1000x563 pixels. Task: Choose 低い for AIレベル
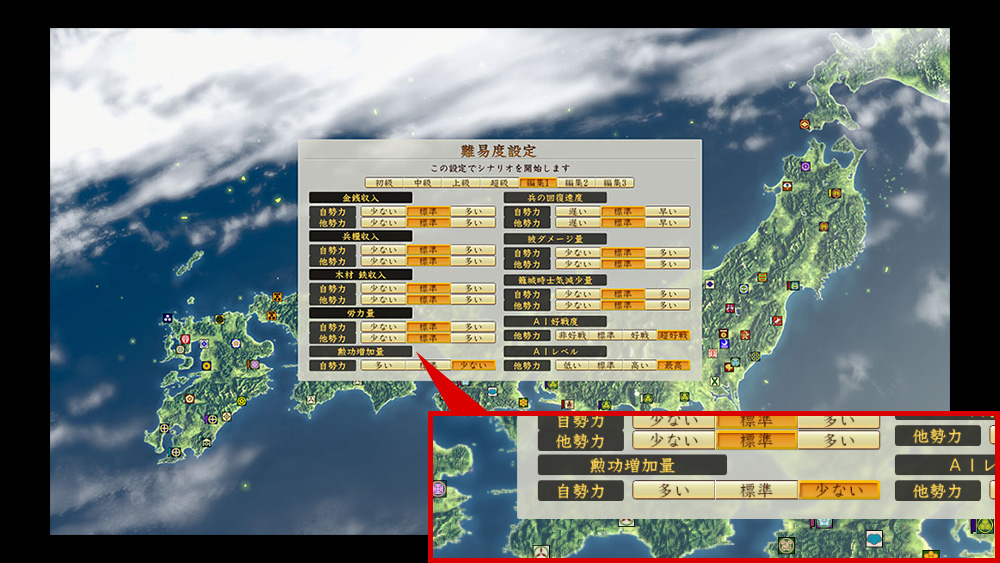tap(572, 366)
